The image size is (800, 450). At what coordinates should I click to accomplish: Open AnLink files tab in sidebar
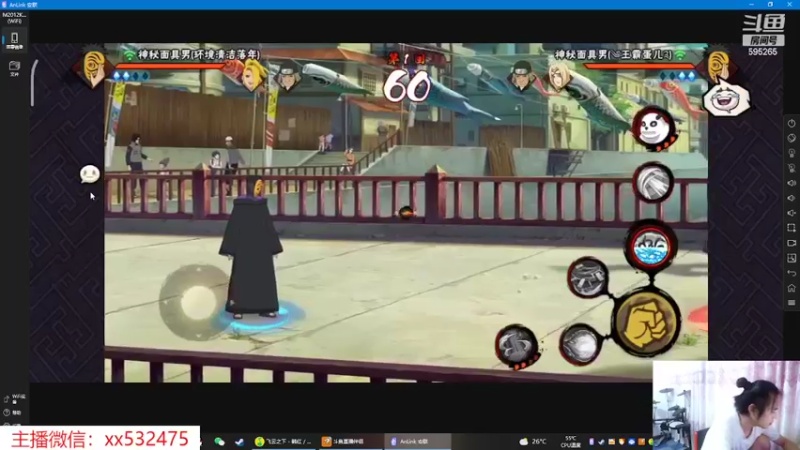click(14, 68)
